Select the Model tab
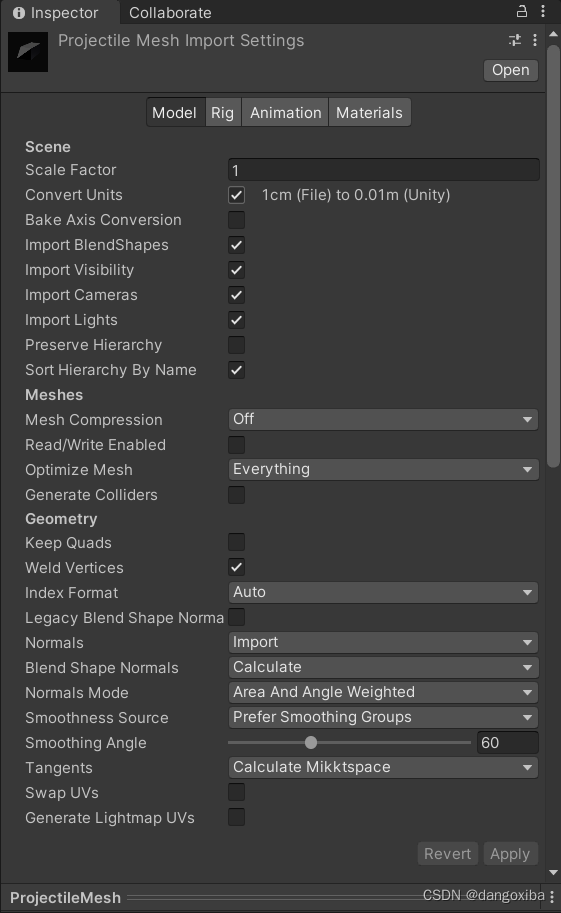The height and width of the screenshot is (913, 561). (175, 112)
